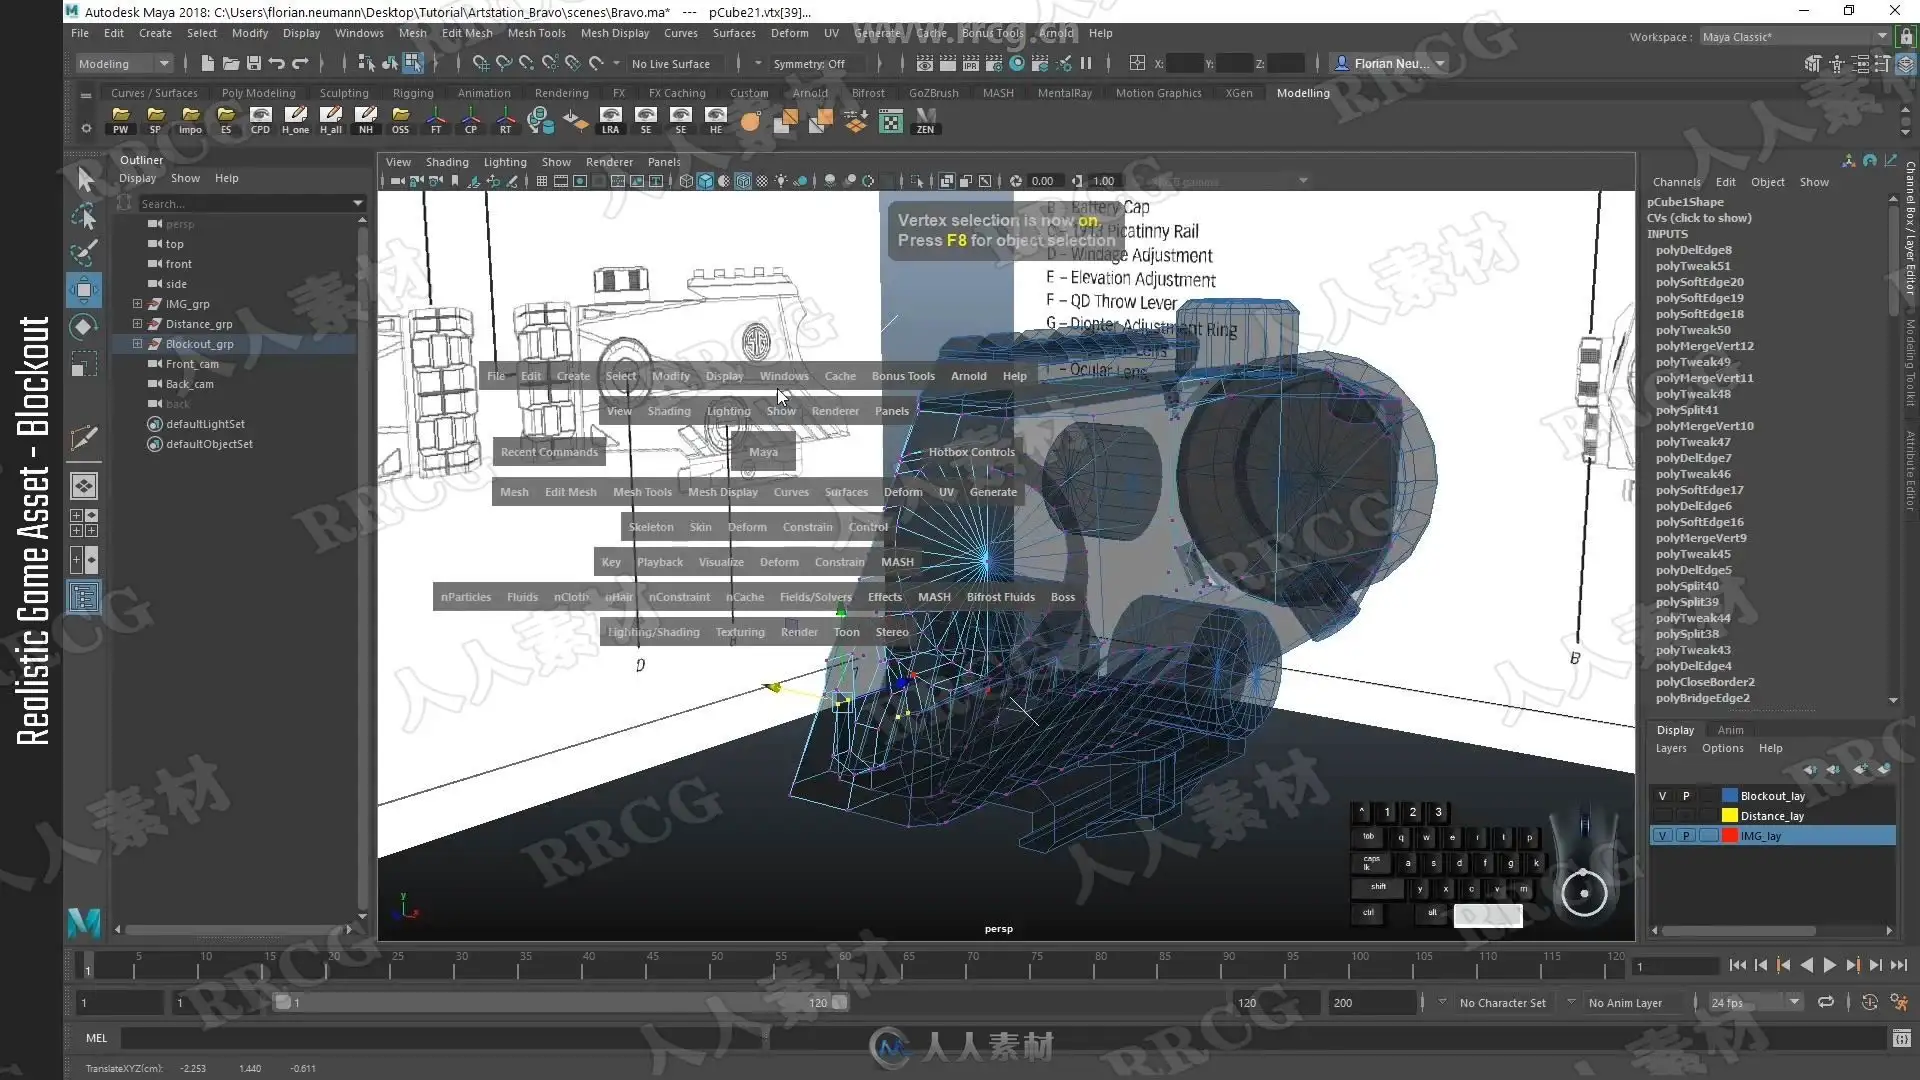Run the ZEN shelf script
1920x1080 pixels.
925,121
